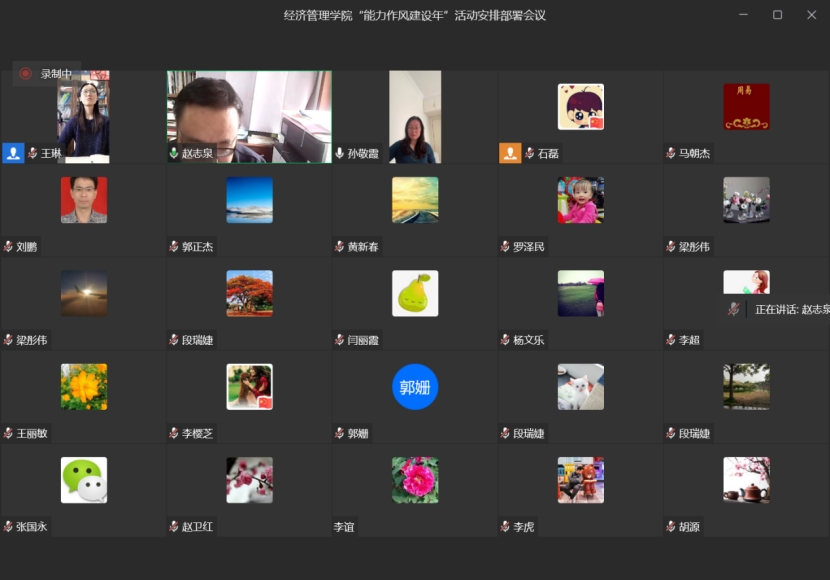This screenshot has width=830, height=580.
Task: Click the 正在讲话: 赵志泉 speaking label
Action: [791, 310]
